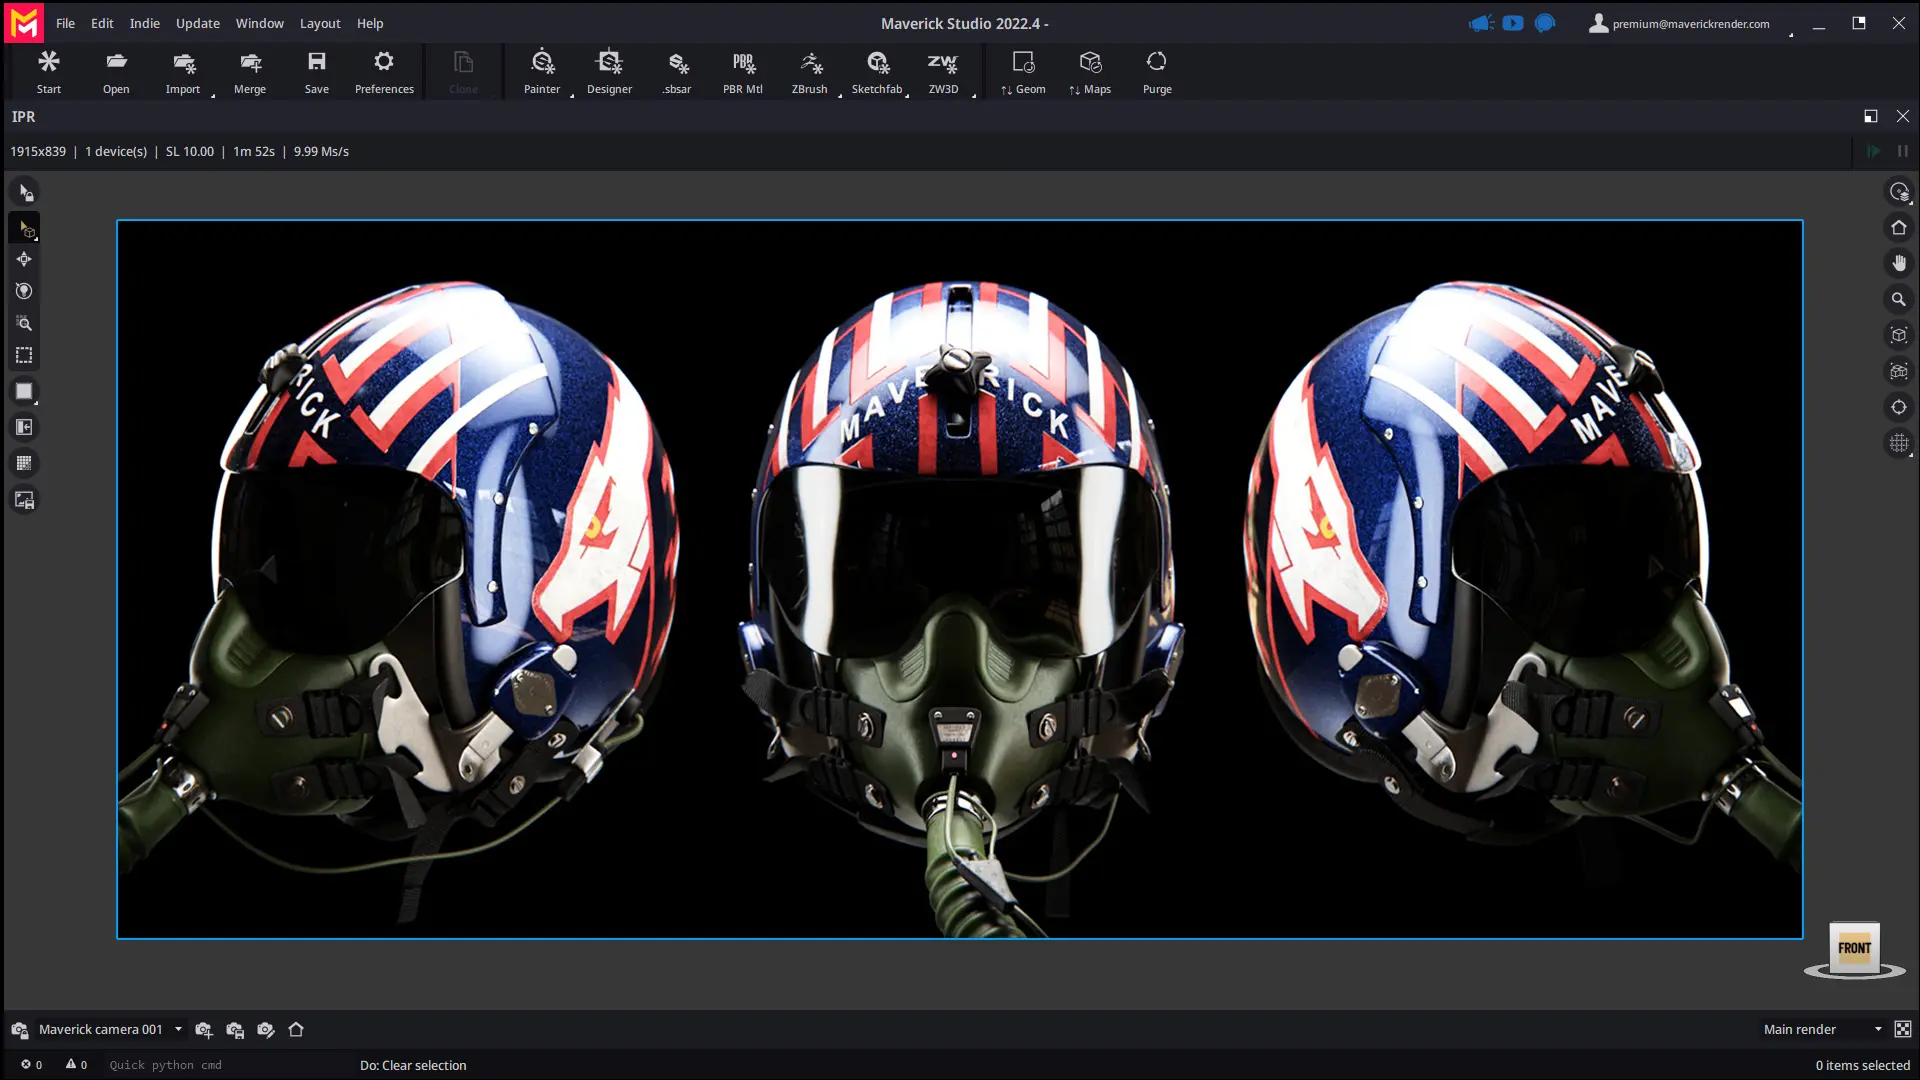Click the magnifier zoom tool on right
The image size is (1920, 1080).
(1898, 299)
